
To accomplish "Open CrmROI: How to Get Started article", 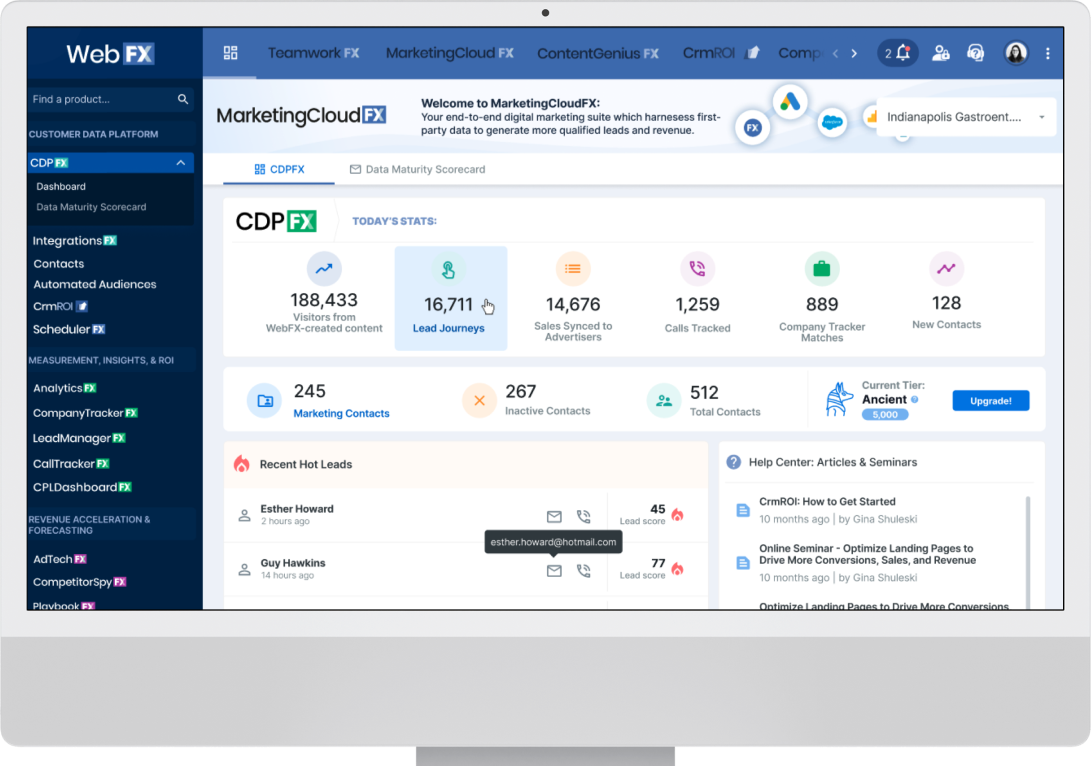I will [827, 502].
